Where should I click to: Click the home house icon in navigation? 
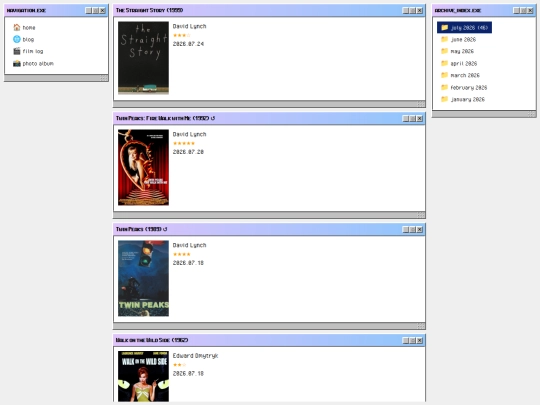17,27
